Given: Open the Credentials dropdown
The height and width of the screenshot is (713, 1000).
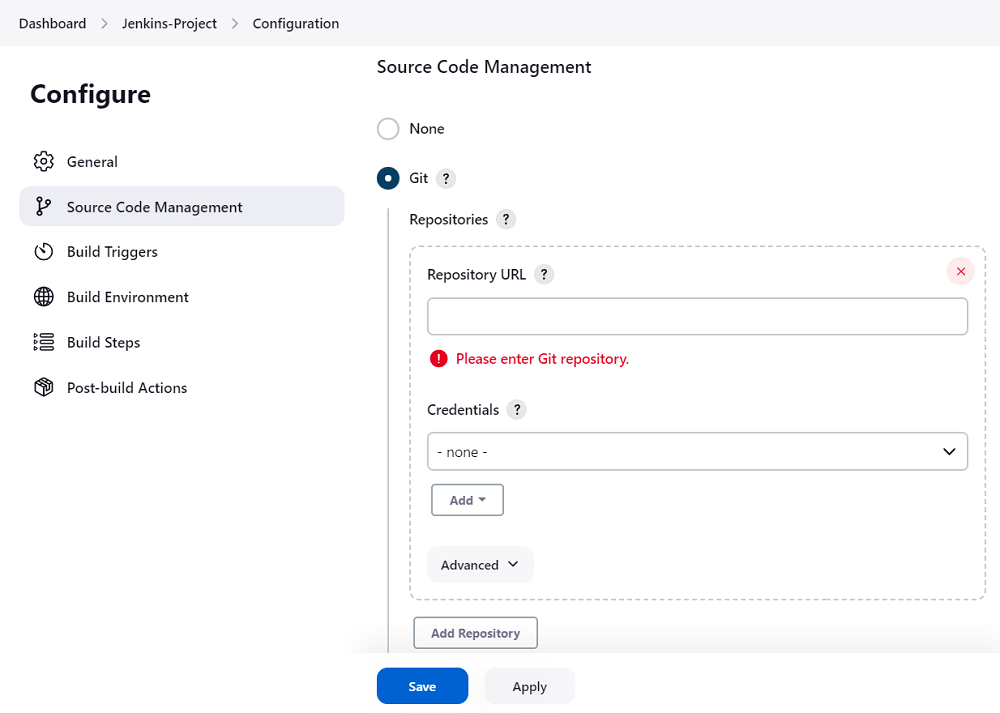Looking at the screenshot, I should tap(697, 452).
